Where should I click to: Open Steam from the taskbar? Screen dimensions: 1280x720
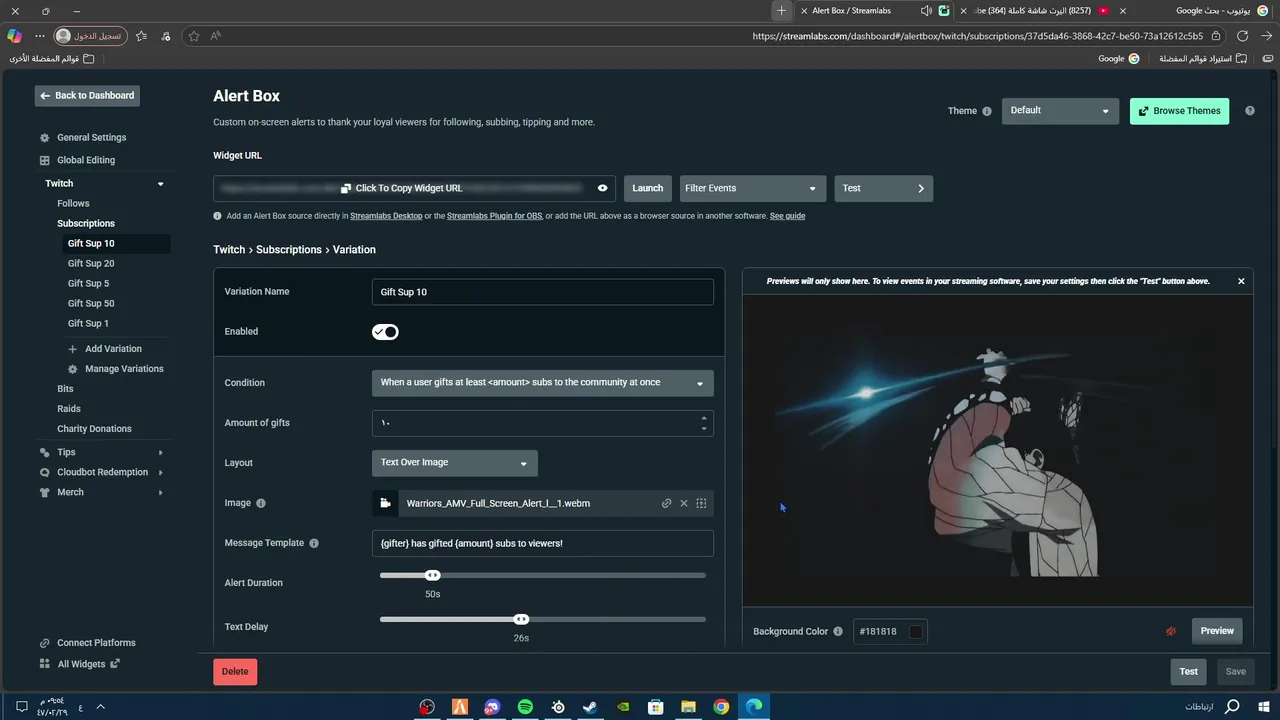click(x=590, y=707)
